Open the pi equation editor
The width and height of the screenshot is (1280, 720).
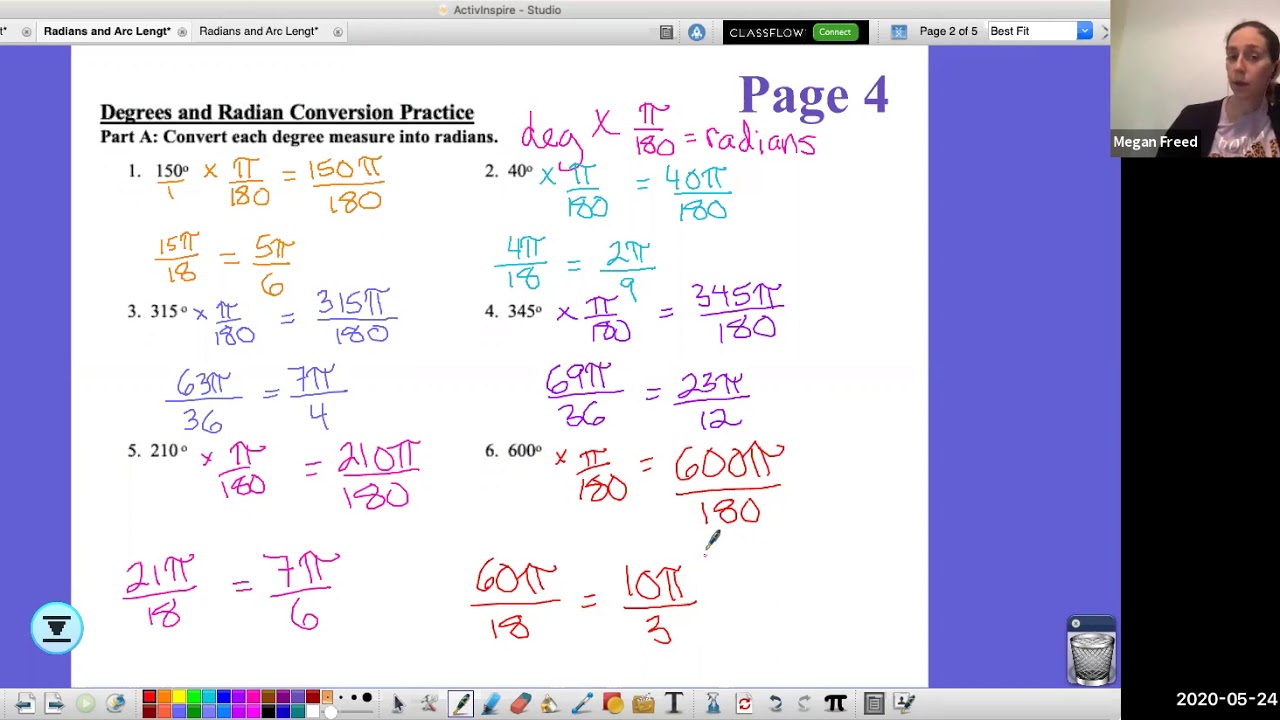[835, 704]
